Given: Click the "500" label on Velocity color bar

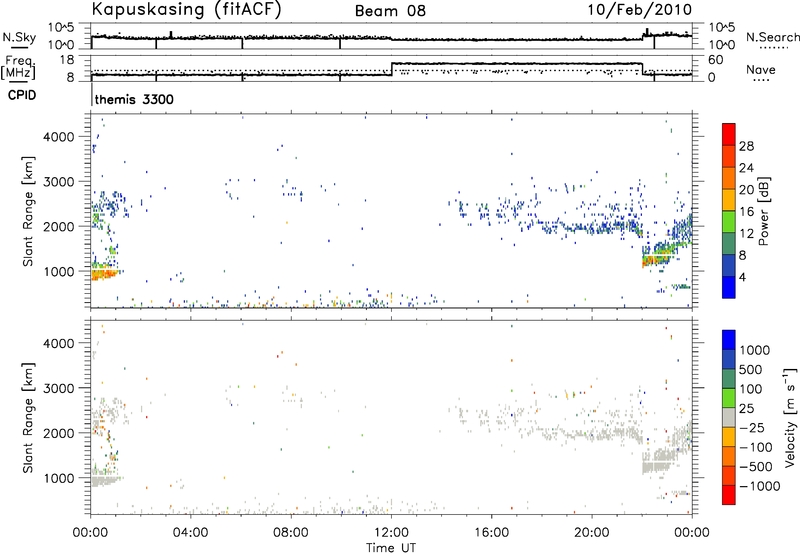Looking at the screenshot, I should pyautogui.click(x=750, y=369).
